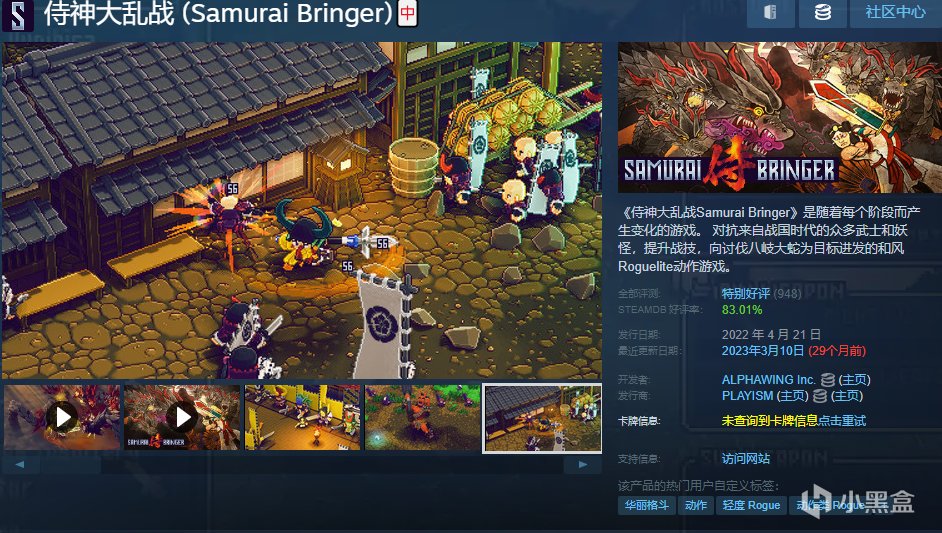This screenshot has width=942, height=533.
Task: Open the 访问网站 support website link
Action: (746, 458)
